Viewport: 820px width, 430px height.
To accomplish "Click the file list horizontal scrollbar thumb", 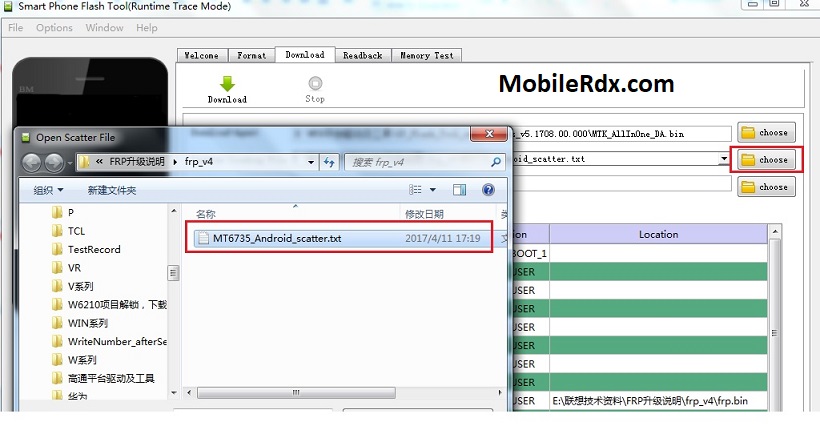I will click(296, 392).
